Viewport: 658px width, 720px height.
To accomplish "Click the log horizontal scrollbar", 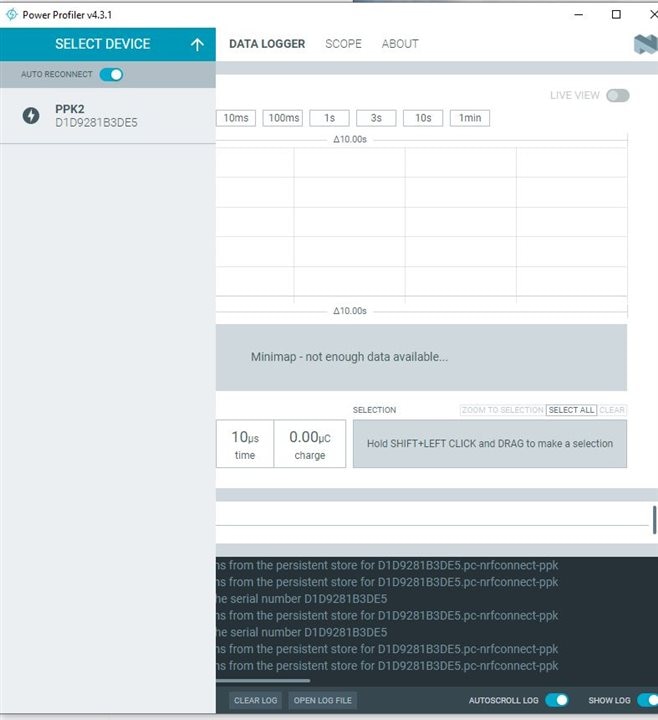I will 263,681.
